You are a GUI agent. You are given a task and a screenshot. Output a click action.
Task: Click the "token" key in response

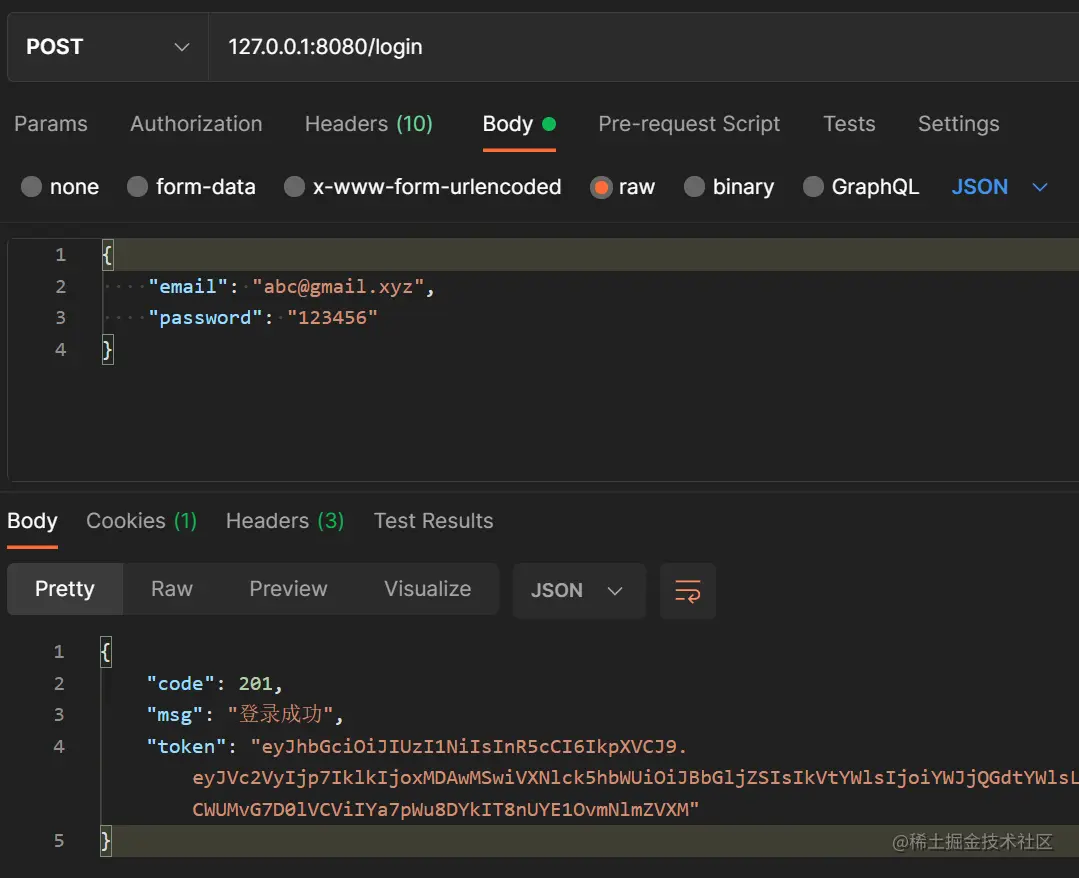coord(186,747)
